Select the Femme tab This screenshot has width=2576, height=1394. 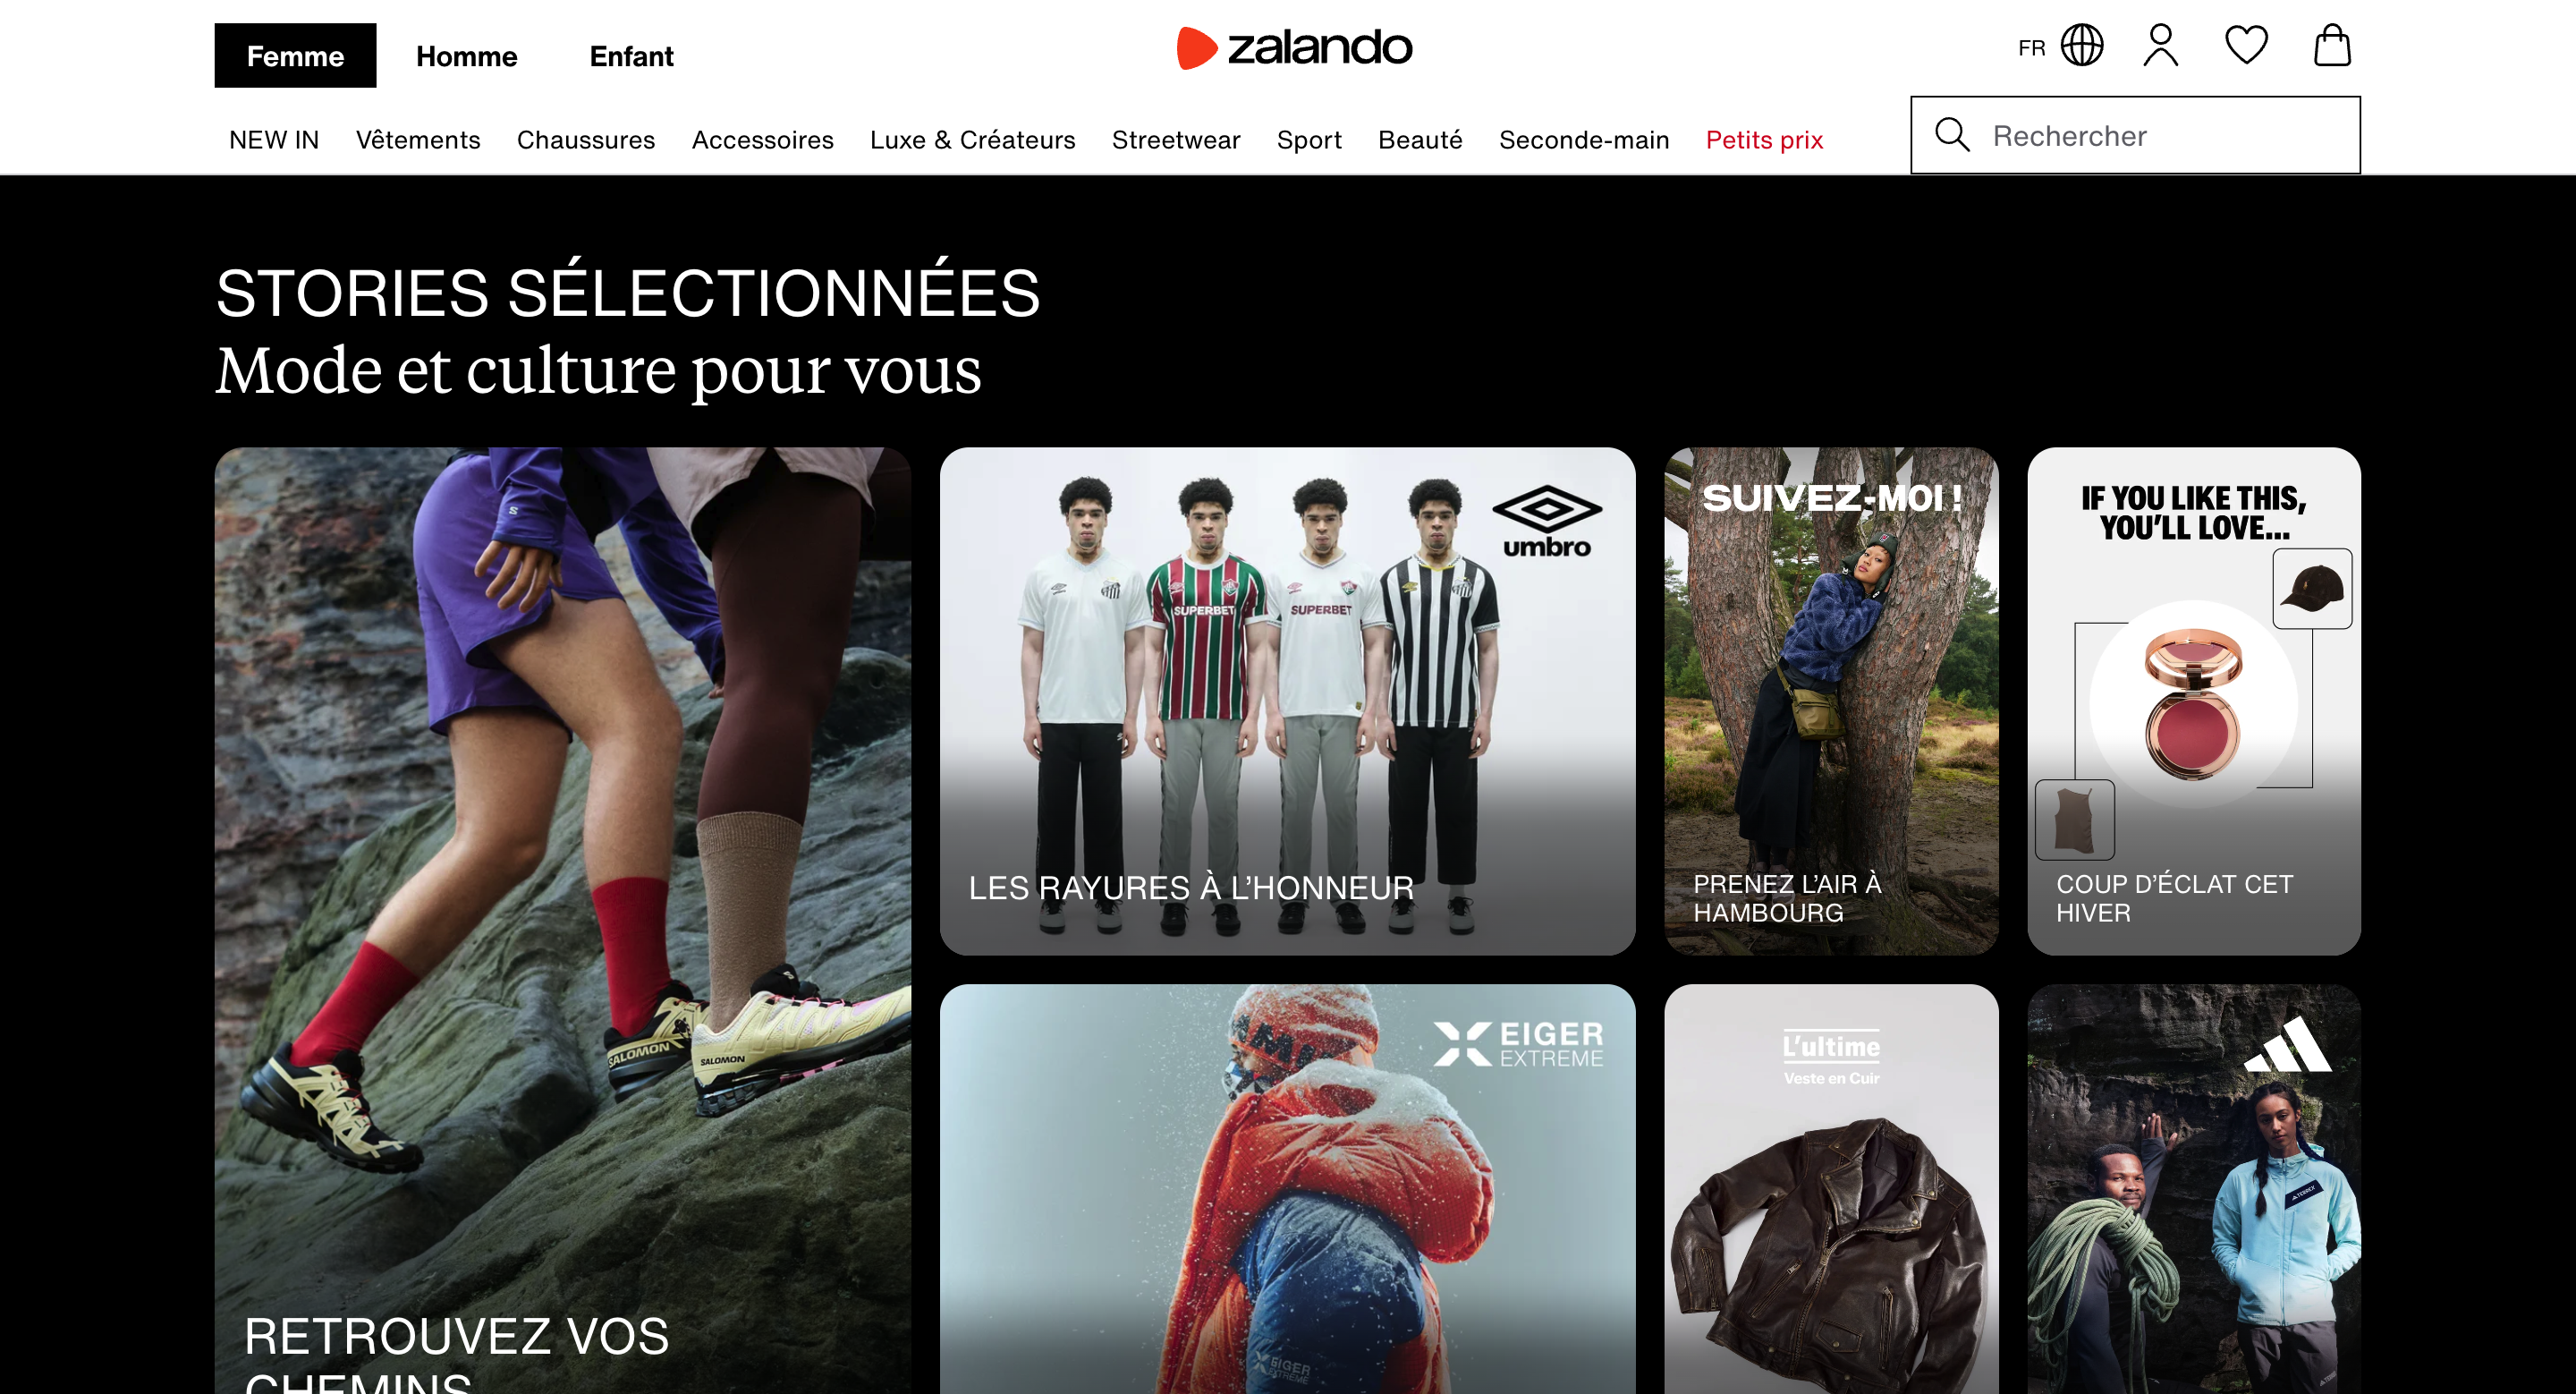(295, 56)
